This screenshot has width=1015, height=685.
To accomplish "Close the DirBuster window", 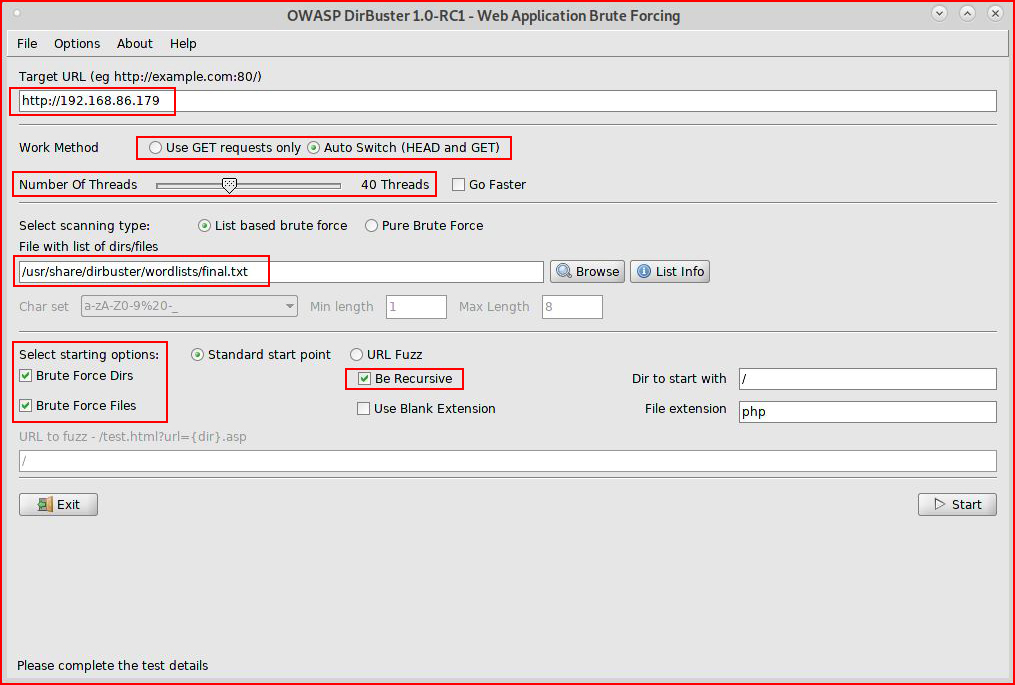I will point(995,13).
